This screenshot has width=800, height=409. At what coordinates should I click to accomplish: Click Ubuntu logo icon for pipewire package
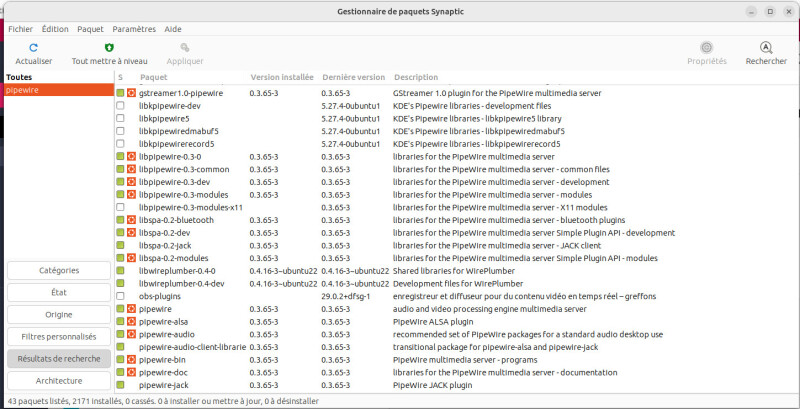click(131, 309)
